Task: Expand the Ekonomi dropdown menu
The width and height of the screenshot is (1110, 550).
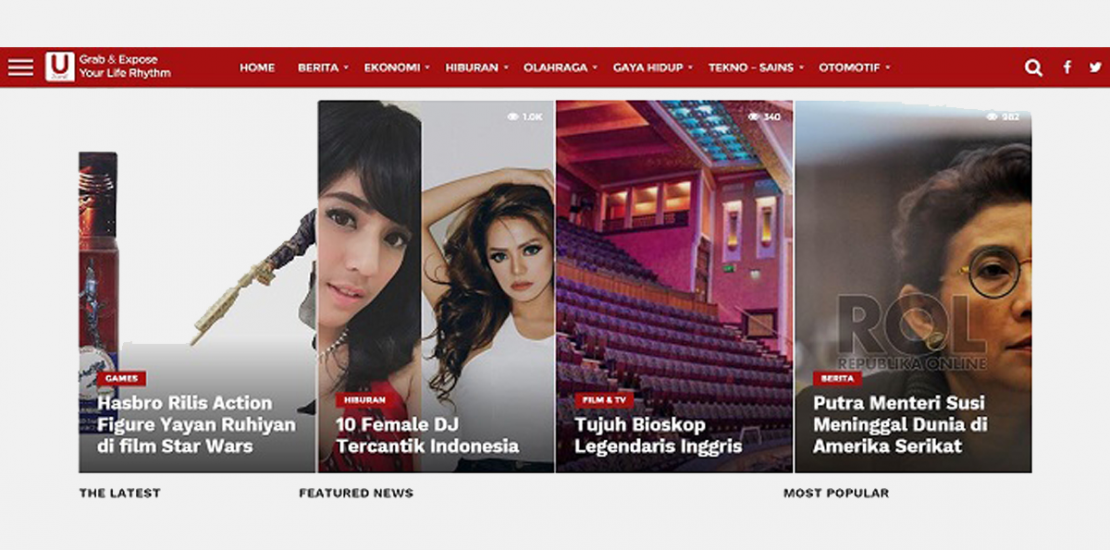Action: tap(396, 68)
